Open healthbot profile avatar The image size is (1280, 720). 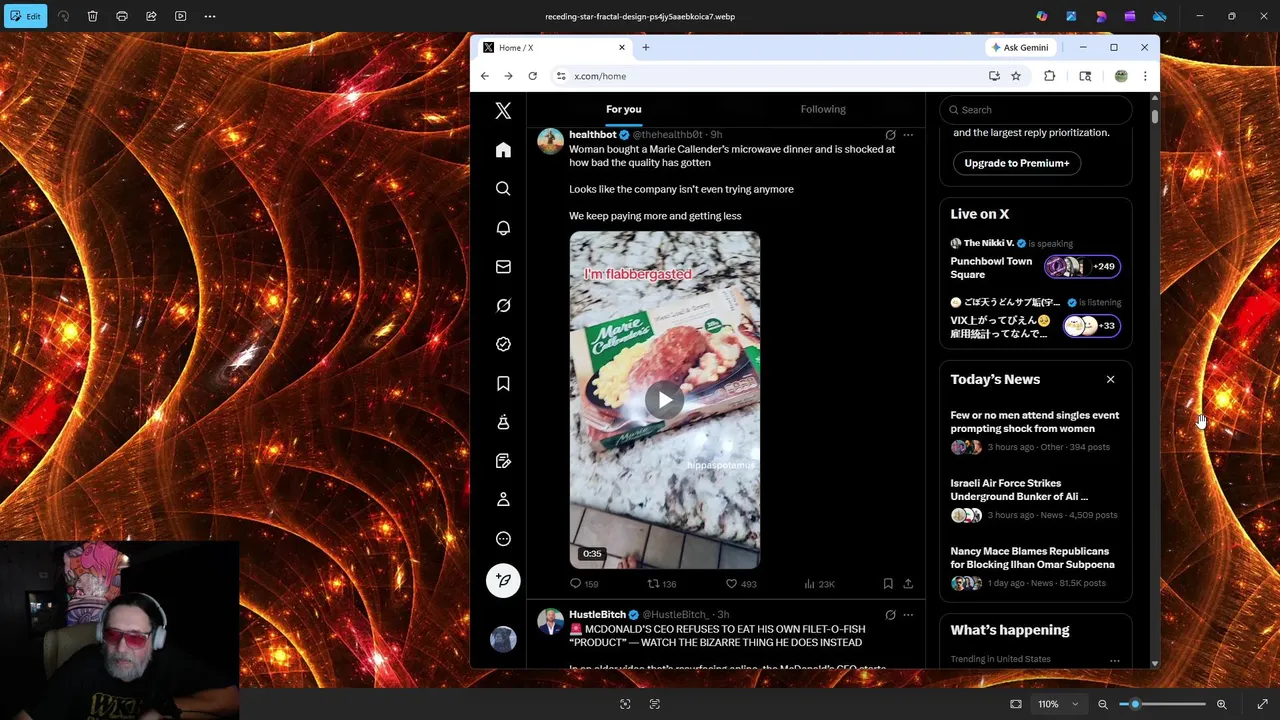click(x=550, y=141)
